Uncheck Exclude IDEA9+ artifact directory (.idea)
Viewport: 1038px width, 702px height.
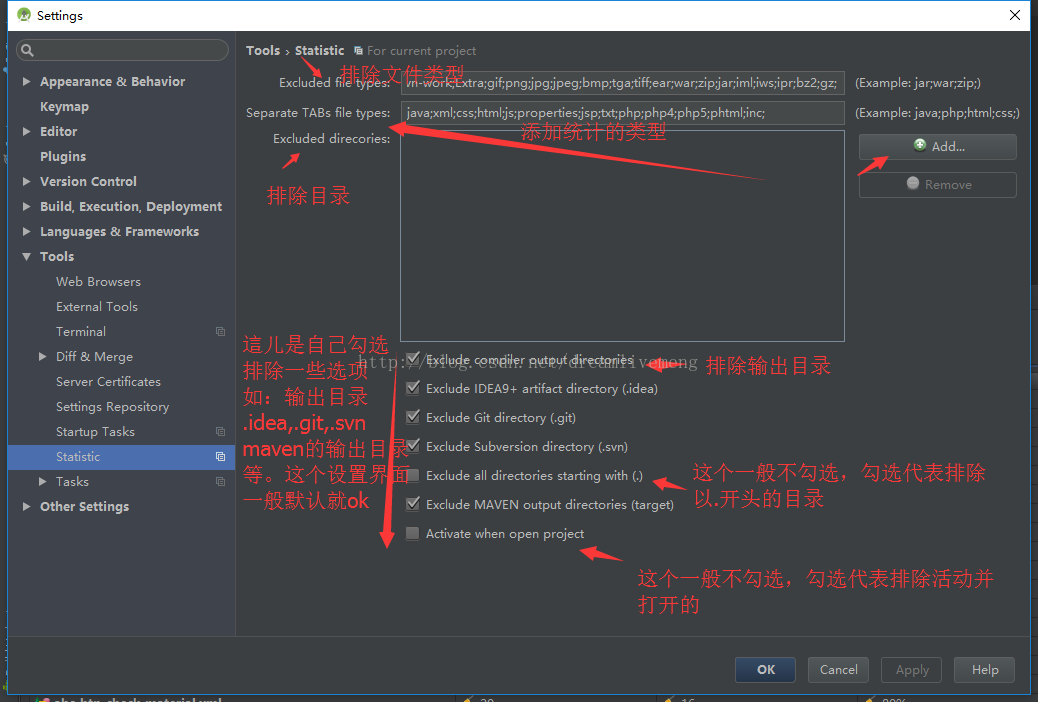click(412, 388)
